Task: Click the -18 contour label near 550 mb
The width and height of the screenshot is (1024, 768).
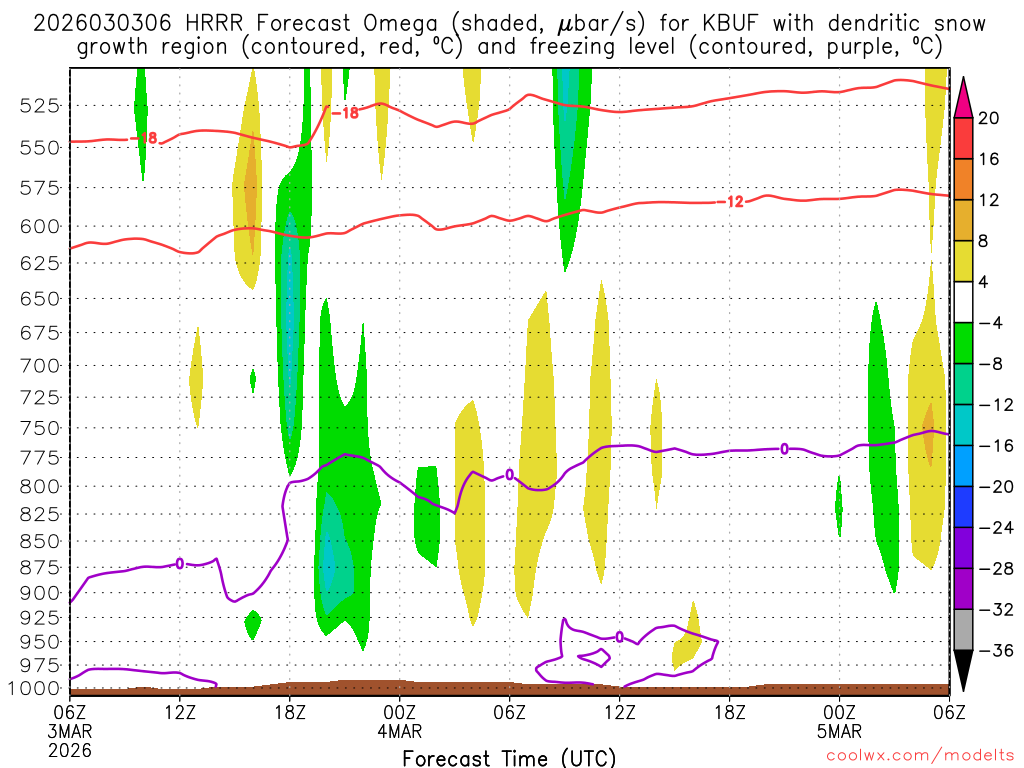Action: (x=144, y=138)
